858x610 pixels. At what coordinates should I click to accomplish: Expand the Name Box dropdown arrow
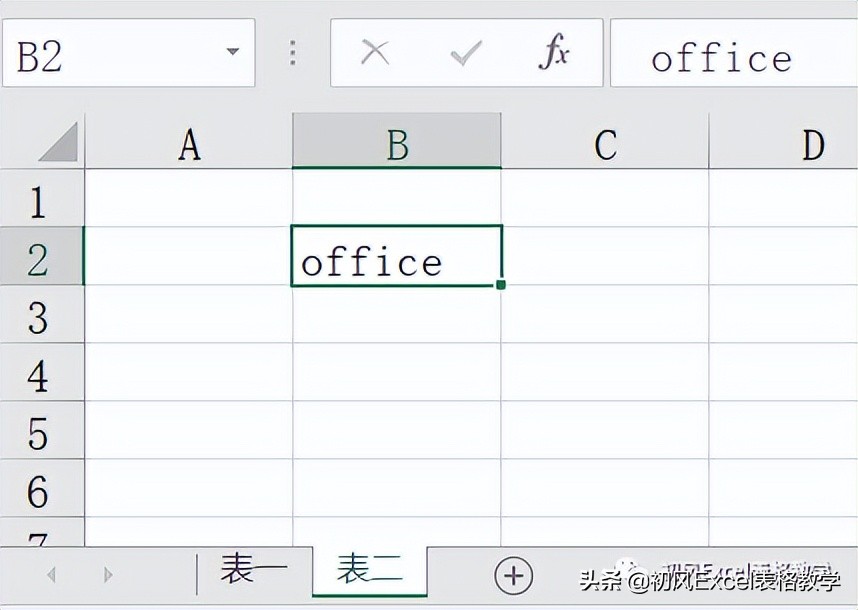tap(233, 52)
